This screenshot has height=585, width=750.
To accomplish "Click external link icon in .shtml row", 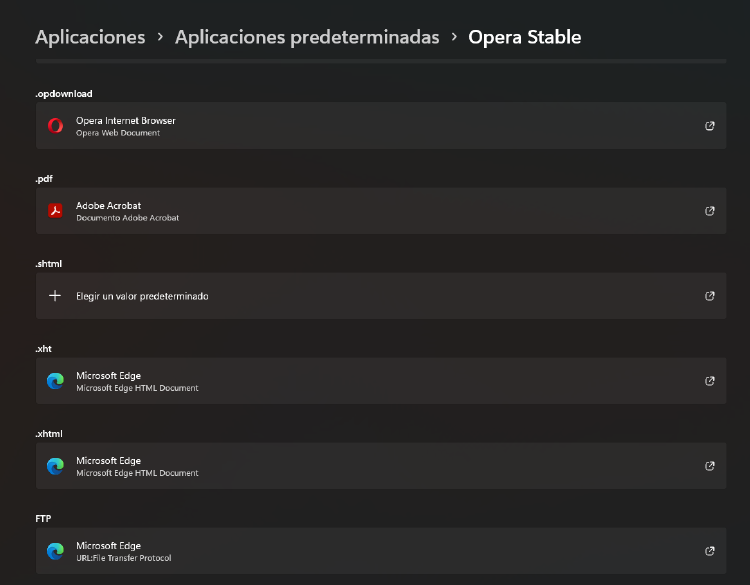I will (x=710, y=296).
